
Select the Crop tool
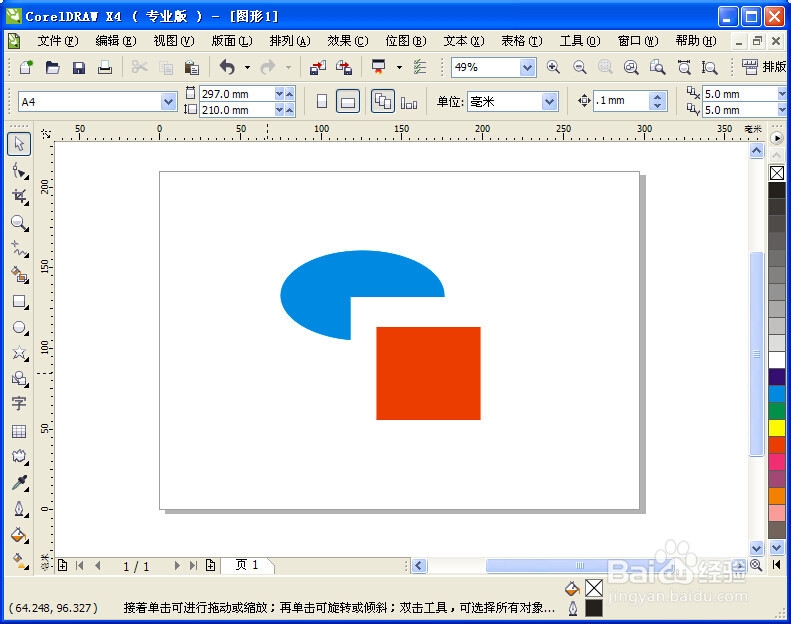coord(19,196)
